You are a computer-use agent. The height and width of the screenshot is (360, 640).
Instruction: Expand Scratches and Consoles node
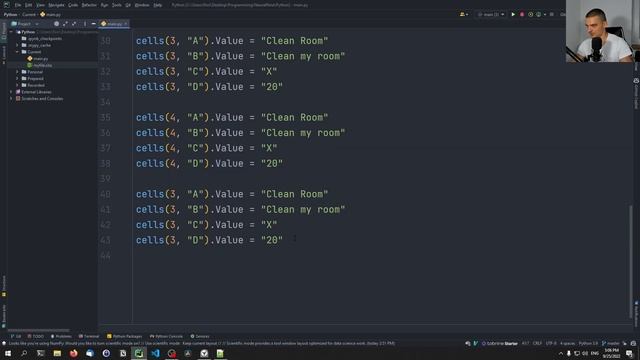[x=11, y=98]
